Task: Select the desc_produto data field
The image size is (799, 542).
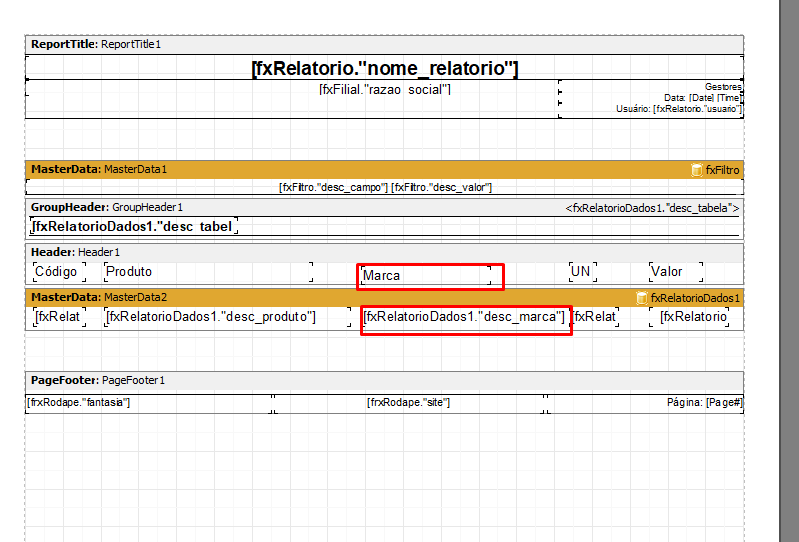Action: [x=210, y=317]
